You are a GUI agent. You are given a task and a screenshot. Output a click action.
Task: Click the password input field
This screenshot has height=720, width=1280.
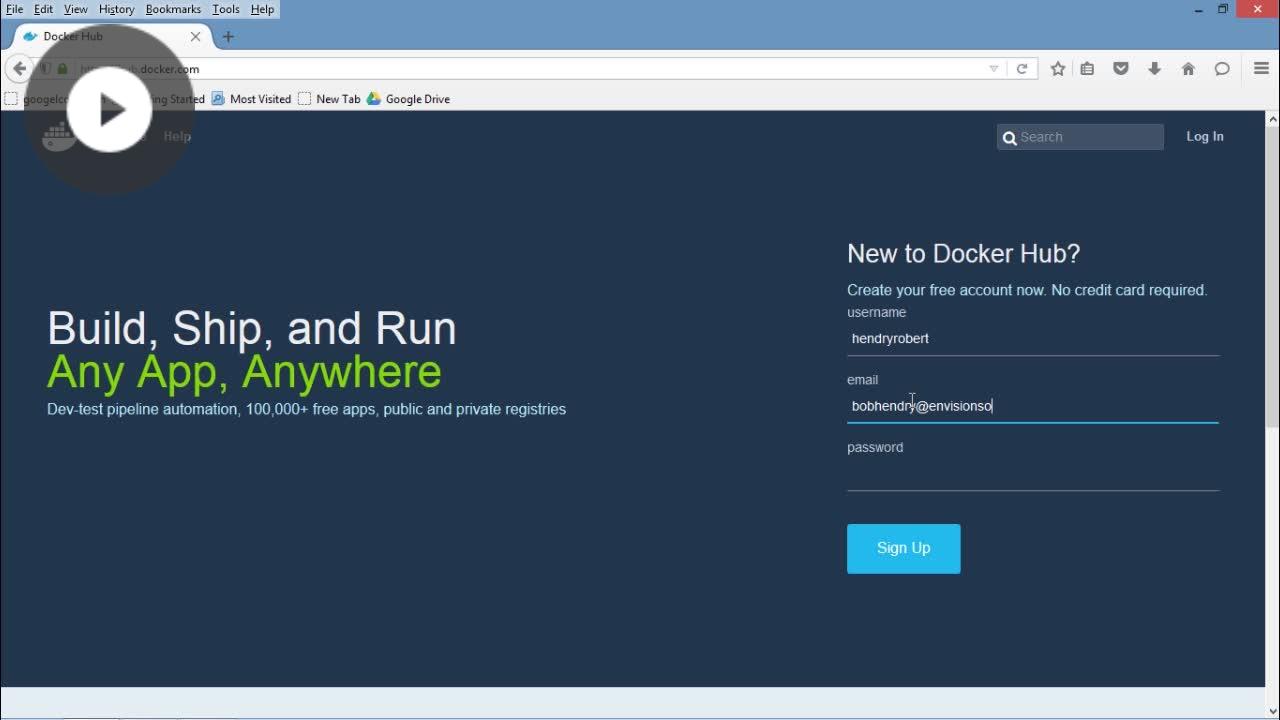pyautogui.click(x=1033, y=474)
